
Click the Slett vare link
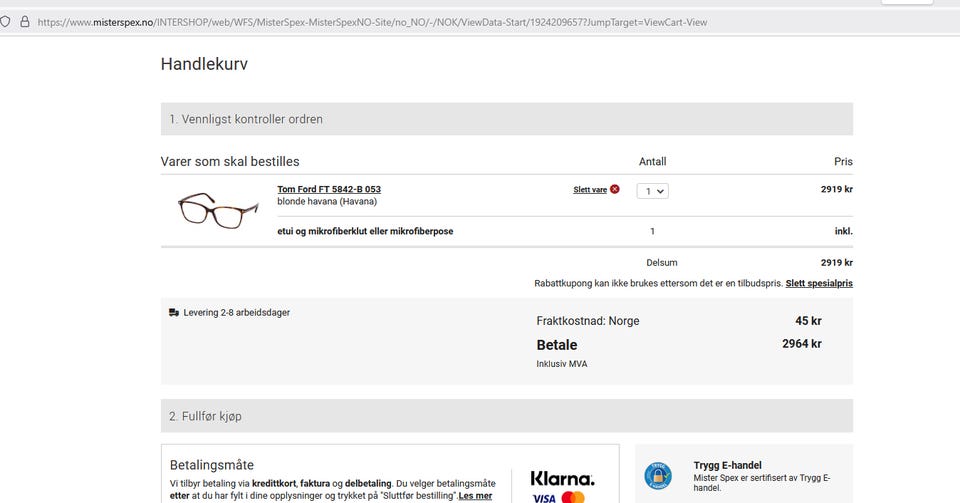[x=590, y=190]
